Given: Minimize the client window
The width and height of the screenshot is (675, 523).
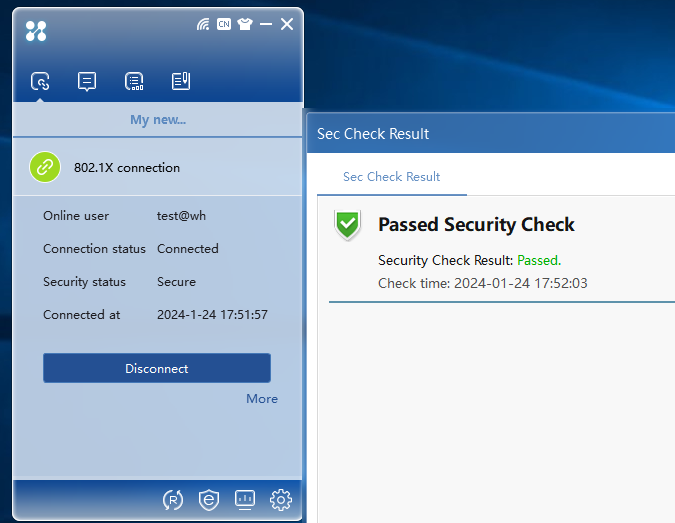Looking at the screenshot, I should (x=266, y=24).
